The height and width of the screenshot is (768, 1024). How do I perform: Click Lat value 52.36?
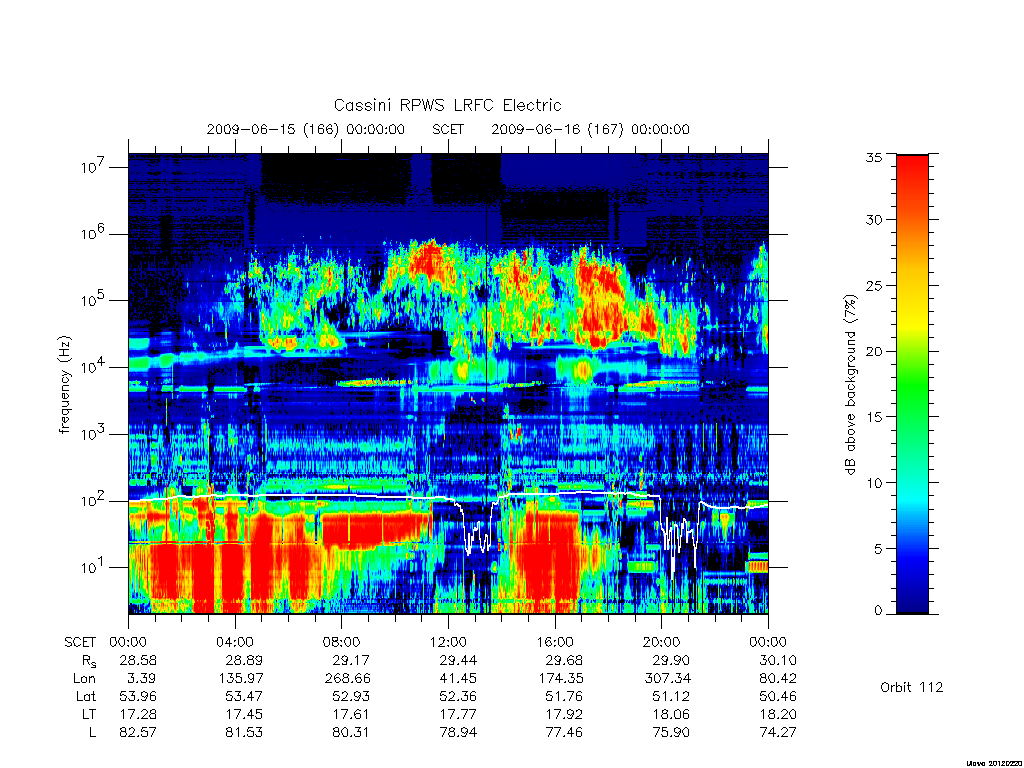click(458, 697)
